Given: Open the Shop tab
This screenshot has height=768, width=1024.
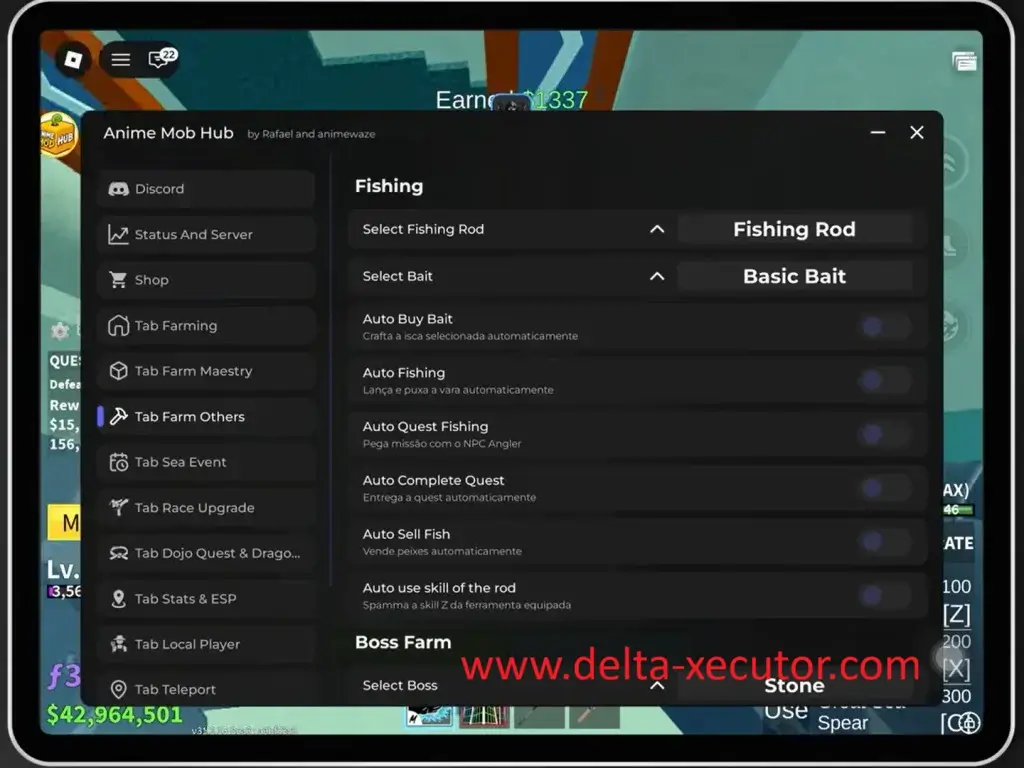Looking at the screenshot, I should [206, 280].
